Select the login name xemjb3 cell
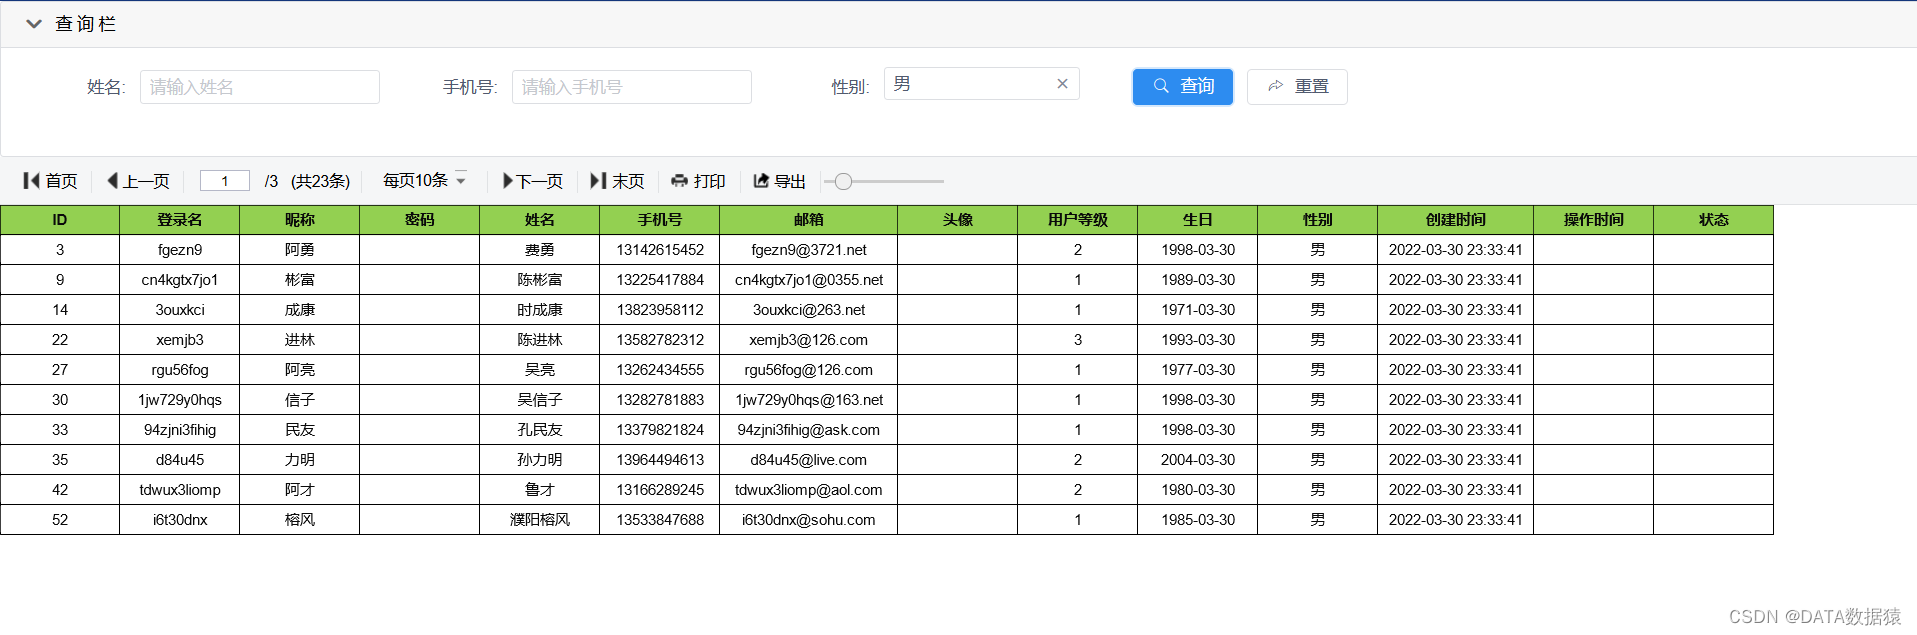This screenshot has width=1917, height=635. coord(180,340)
